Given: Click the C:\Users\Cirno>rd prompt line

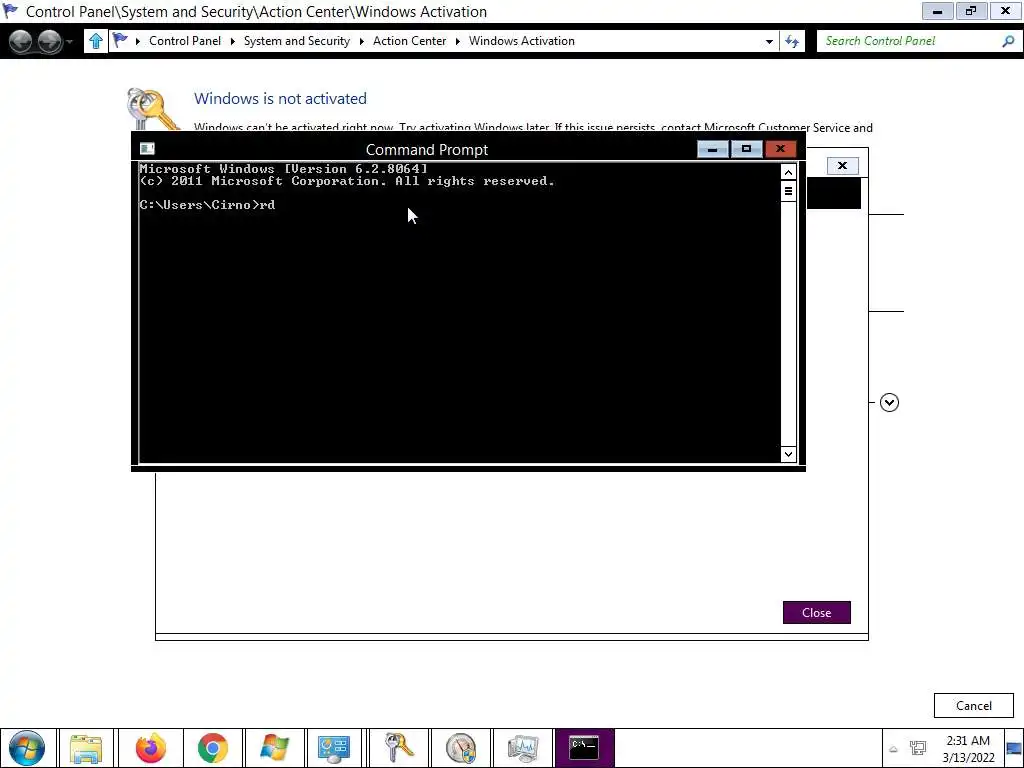Looking at the screenshot, I should (x=207, y=205).
